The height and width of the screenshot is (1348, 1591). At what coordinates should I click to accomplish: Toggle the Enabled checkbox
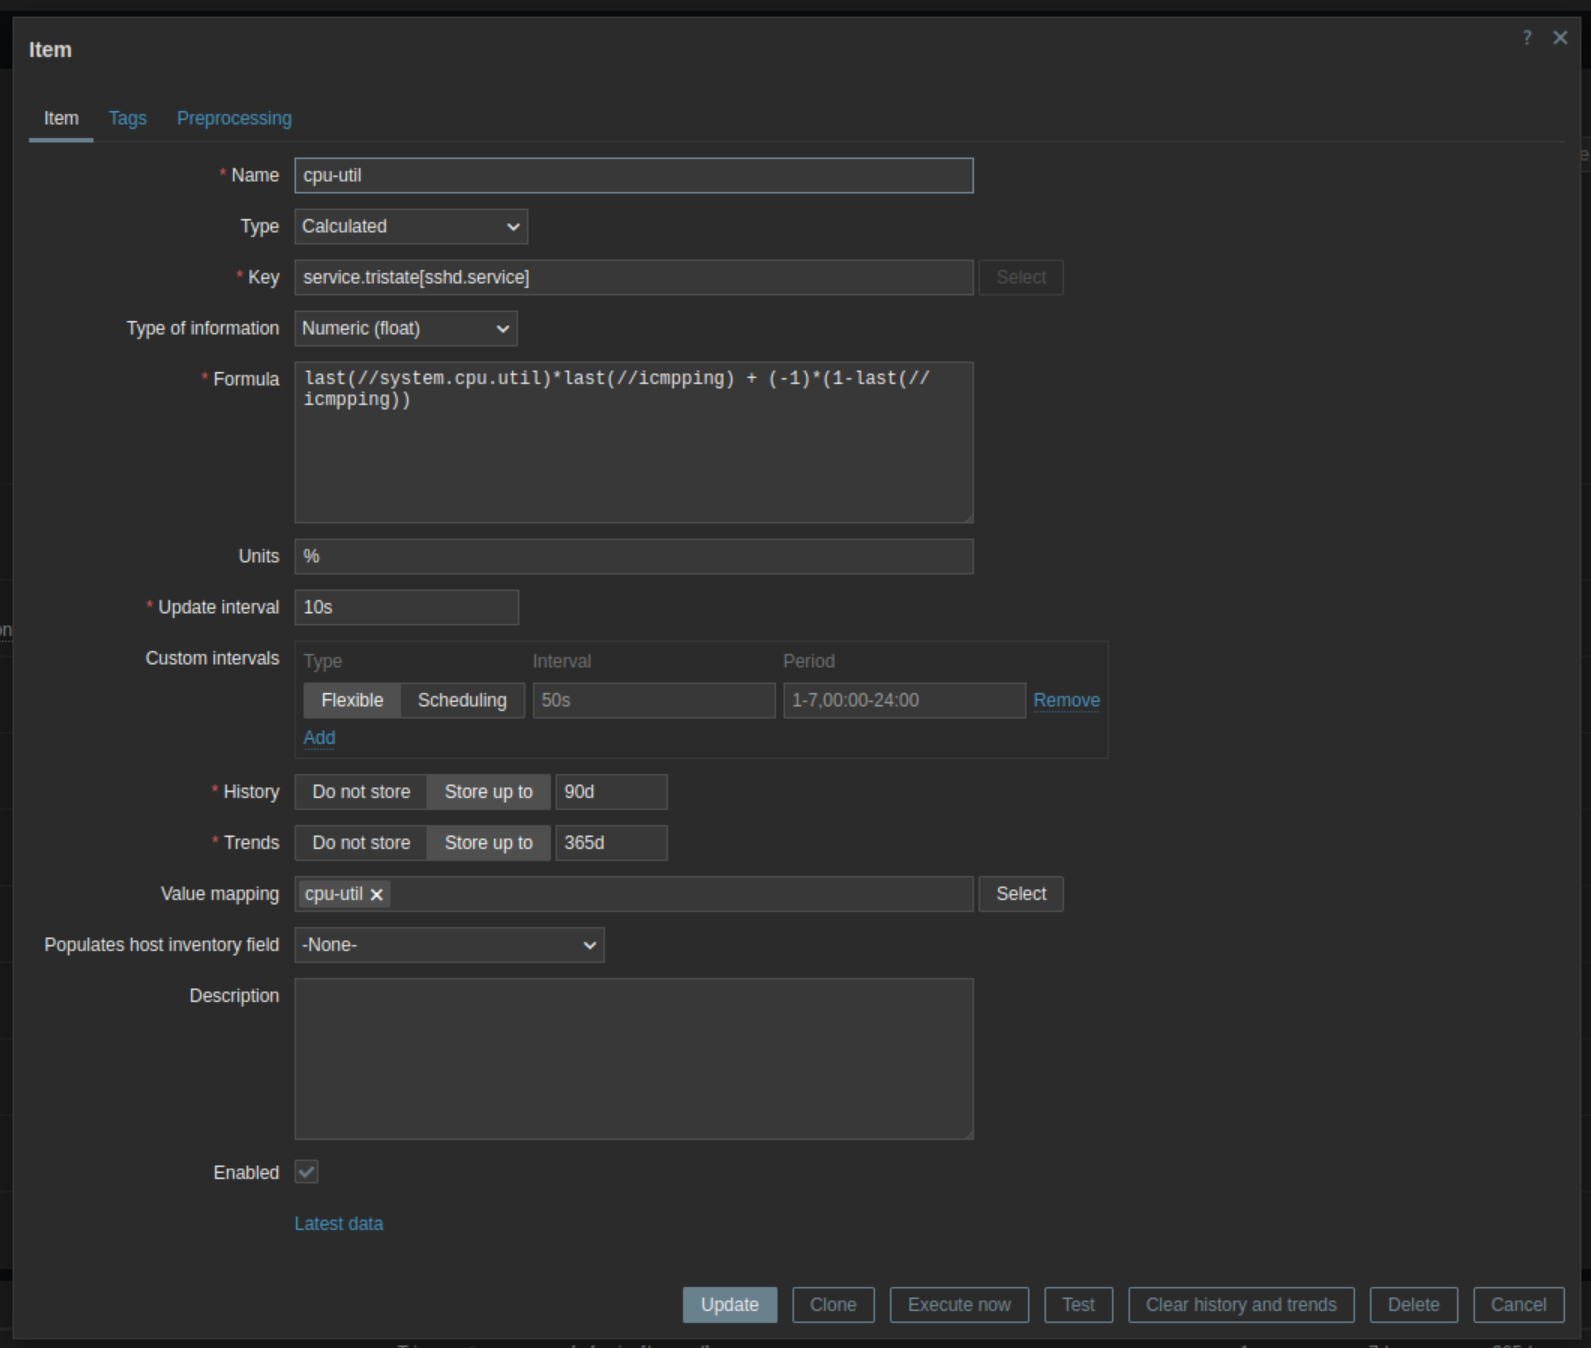click(307, 1172)
